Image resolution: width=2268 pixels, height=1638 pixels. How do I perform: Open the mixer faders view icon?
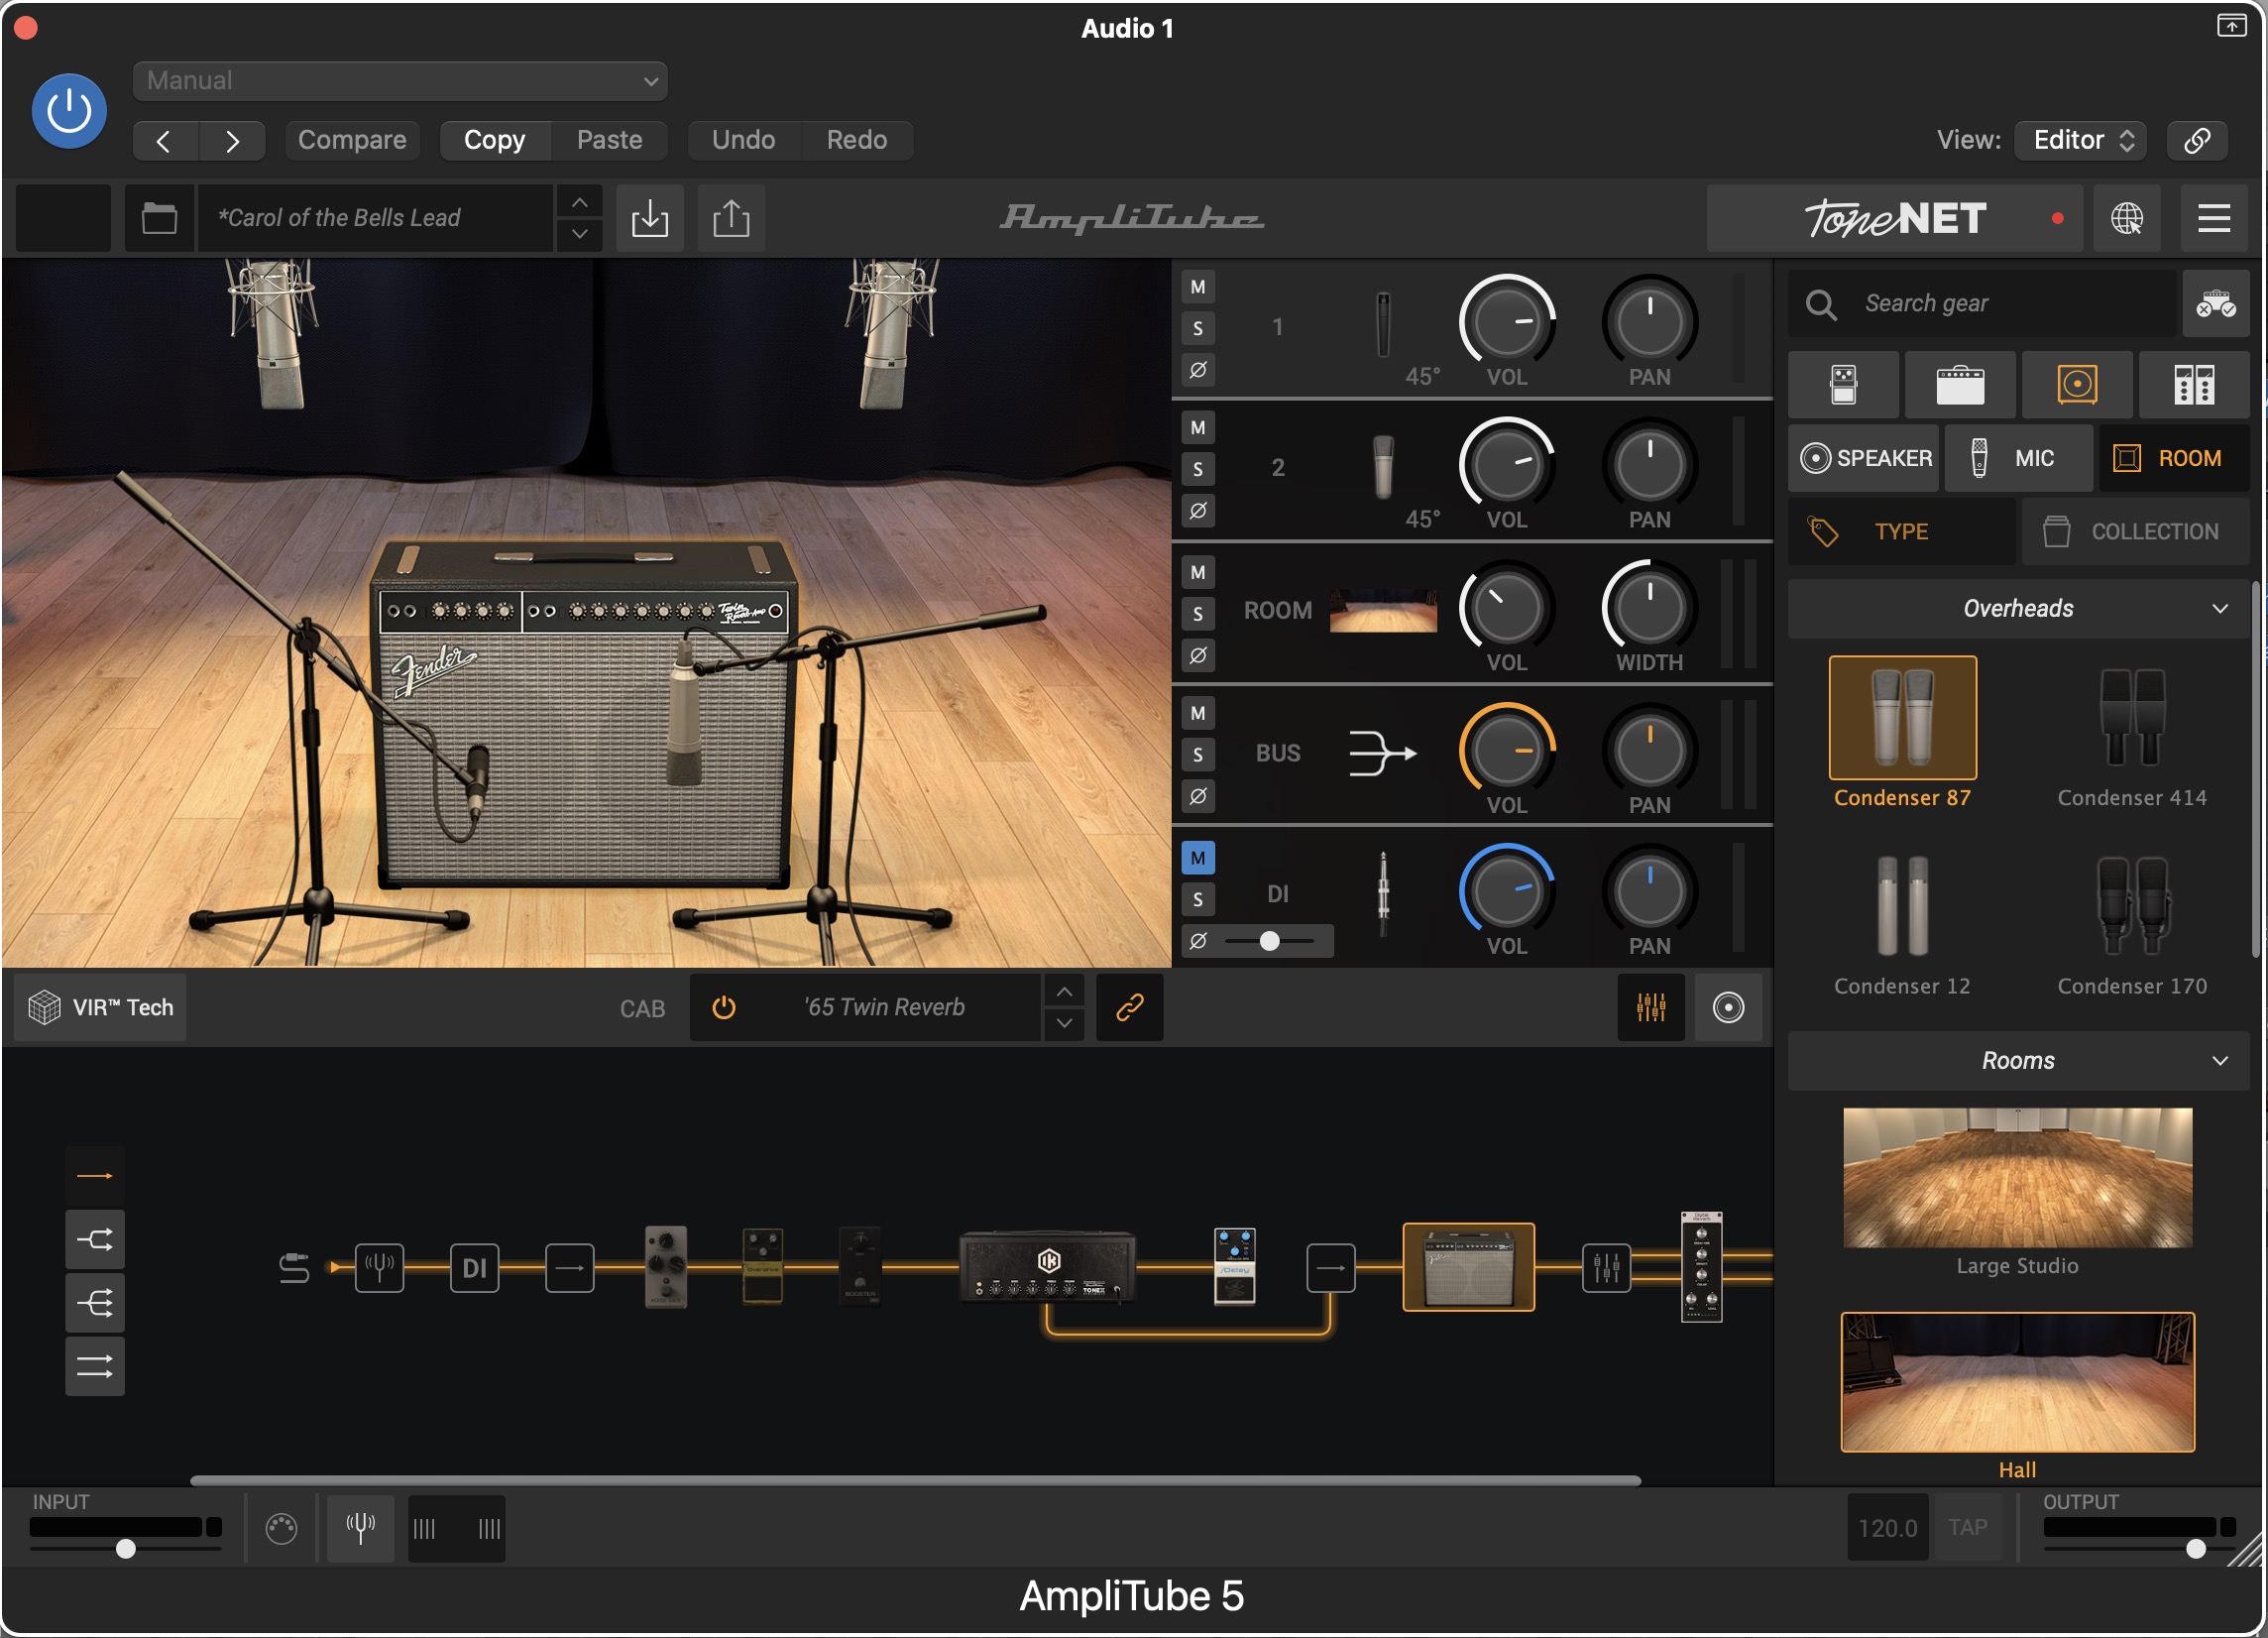[x=1651, y=1008]
